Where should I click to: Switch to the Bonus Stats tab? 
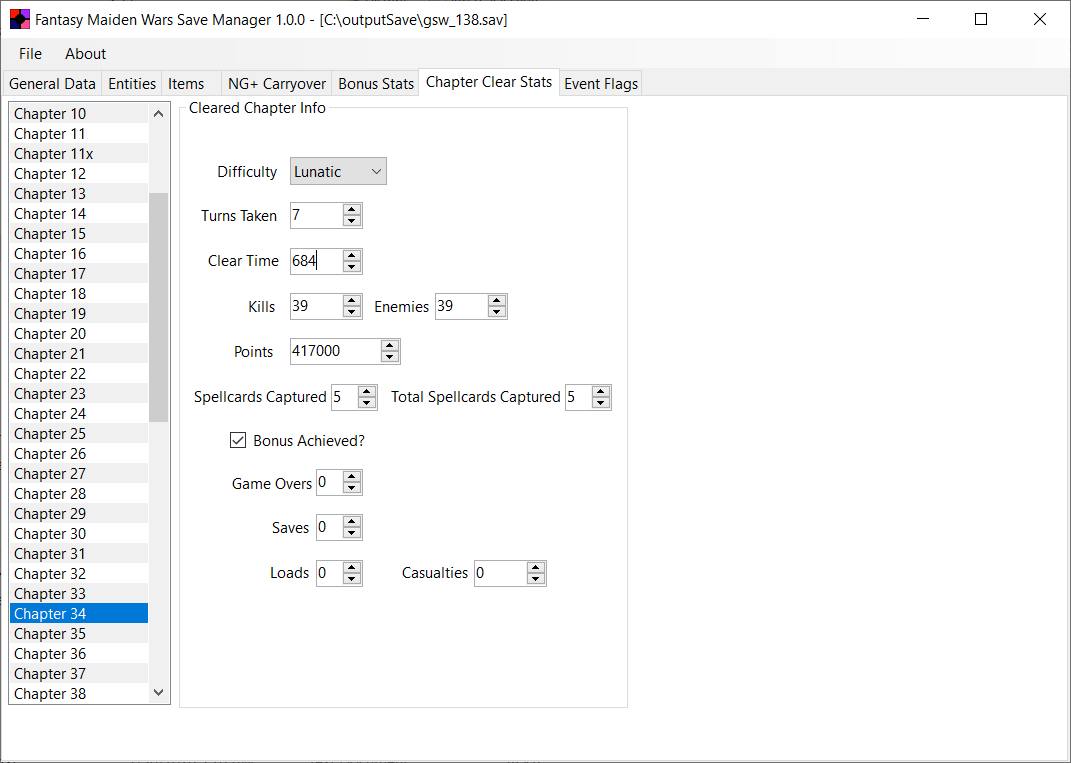click(376, 84)
